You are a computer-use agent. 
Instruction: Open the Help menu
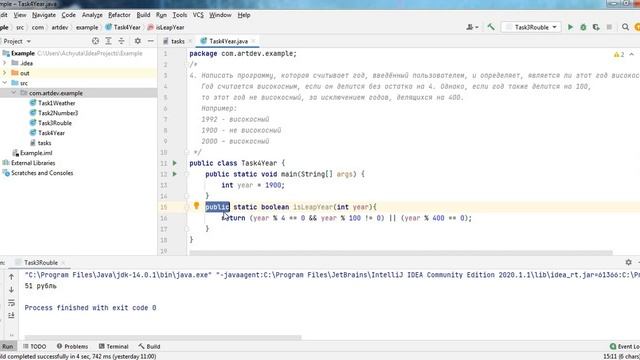(x=244, y=15)
